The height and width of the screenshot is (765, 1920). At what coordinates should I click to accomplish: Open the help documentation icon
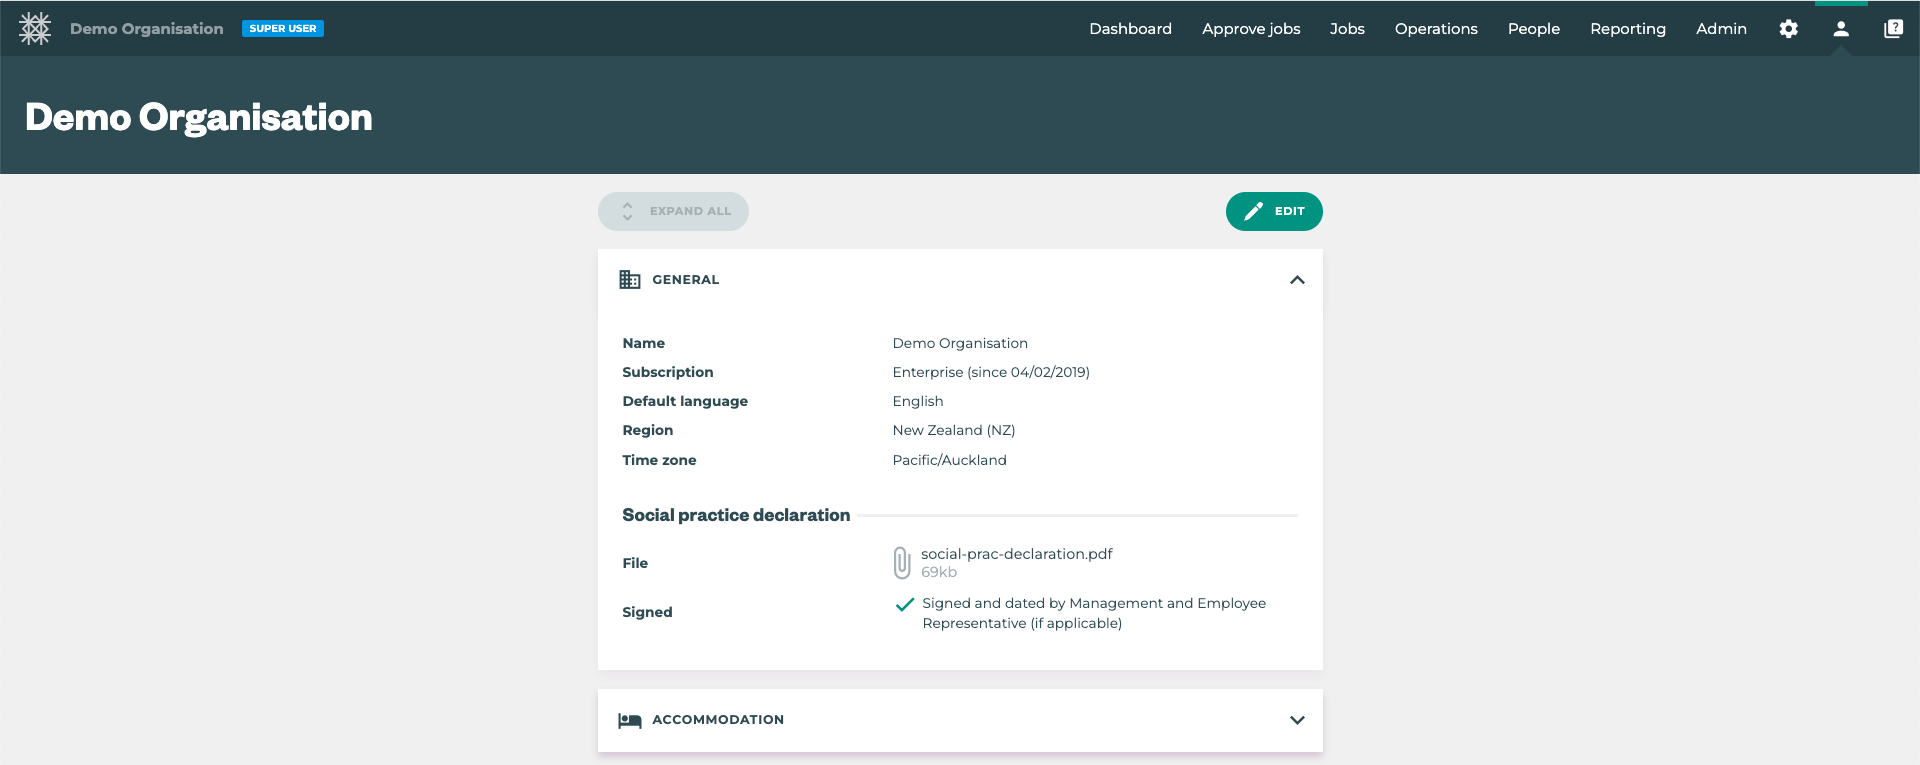pos(1892,29)
